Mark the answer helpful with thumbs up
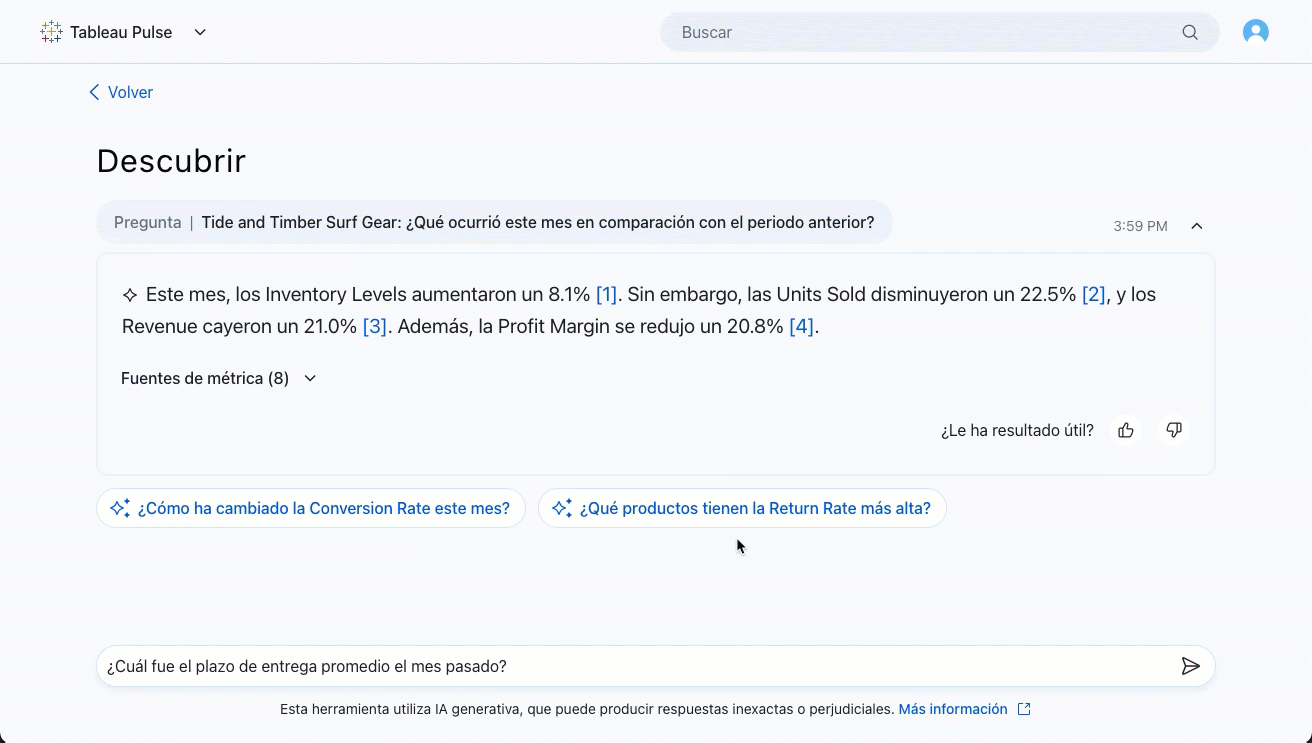The image size is (1312, 743). point(1126,430)
